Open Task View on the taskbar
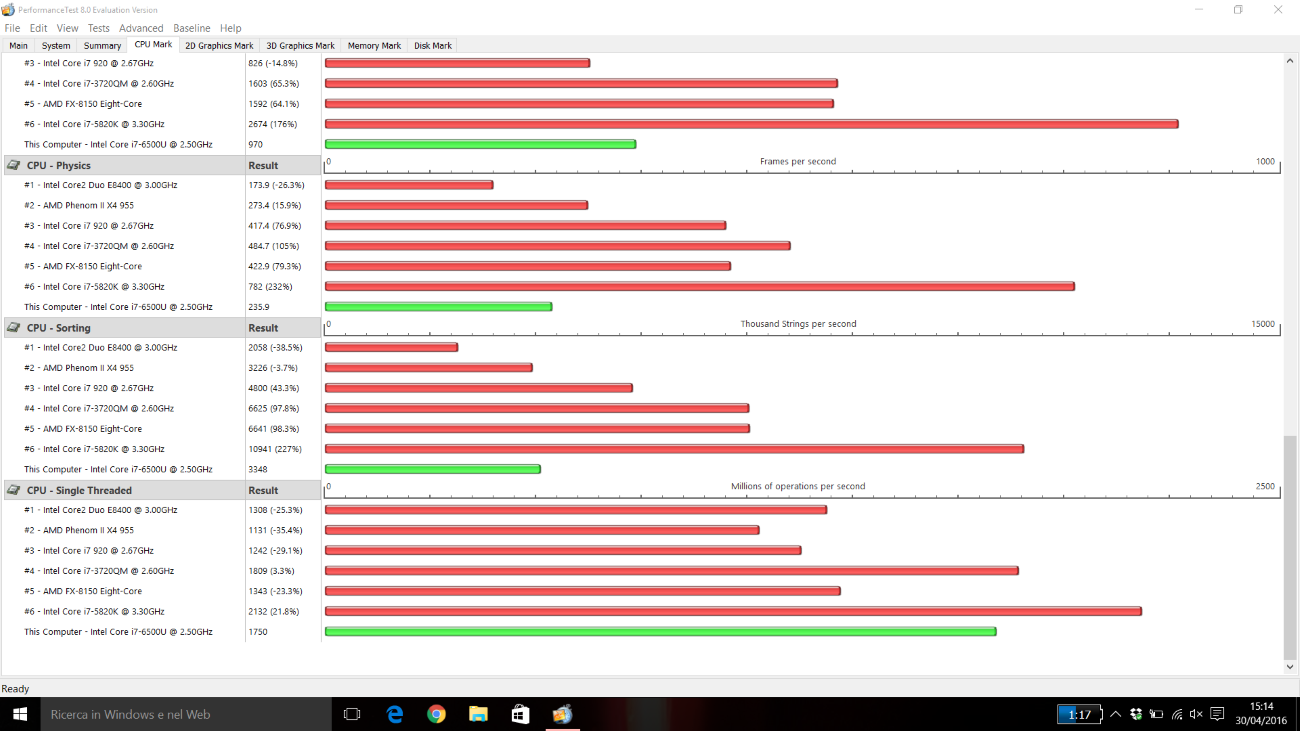The height and width of the screenshot is (731, 1300). (x=351, y=714)
